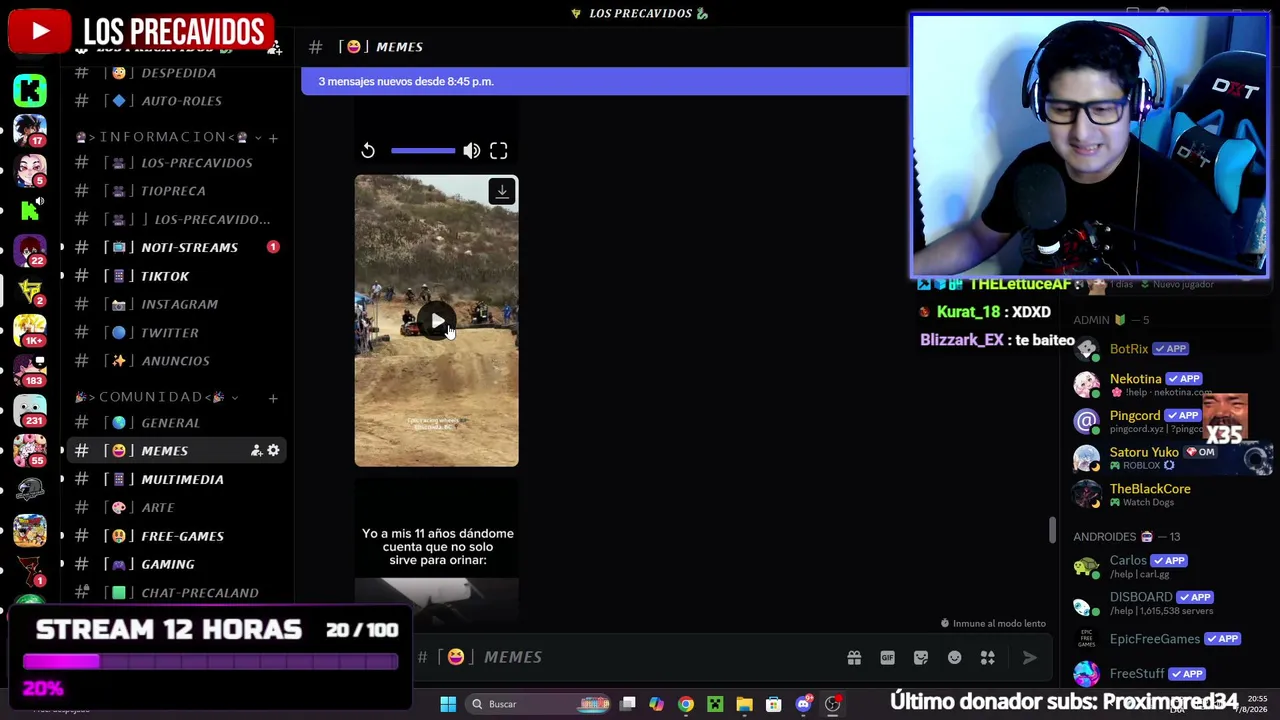Collapse the INFORMACION category

(x=168, y=137)
